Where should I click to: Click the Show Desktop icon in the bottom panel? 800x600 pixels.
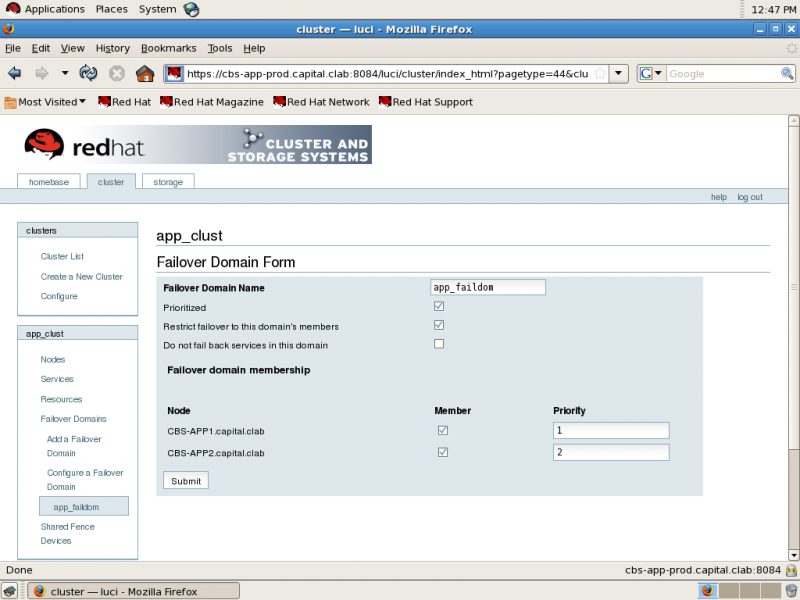click(9, 591)
